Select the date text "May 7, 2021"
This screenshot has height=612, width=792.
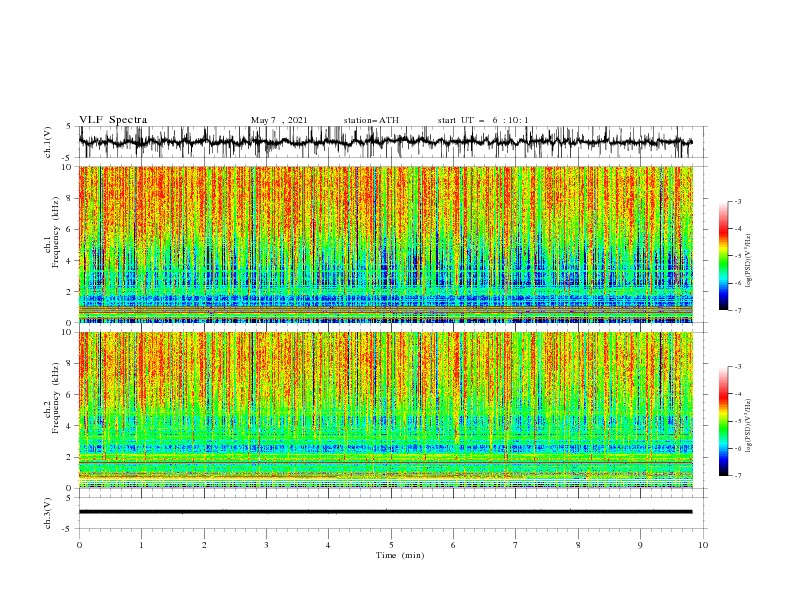(279, 120)
